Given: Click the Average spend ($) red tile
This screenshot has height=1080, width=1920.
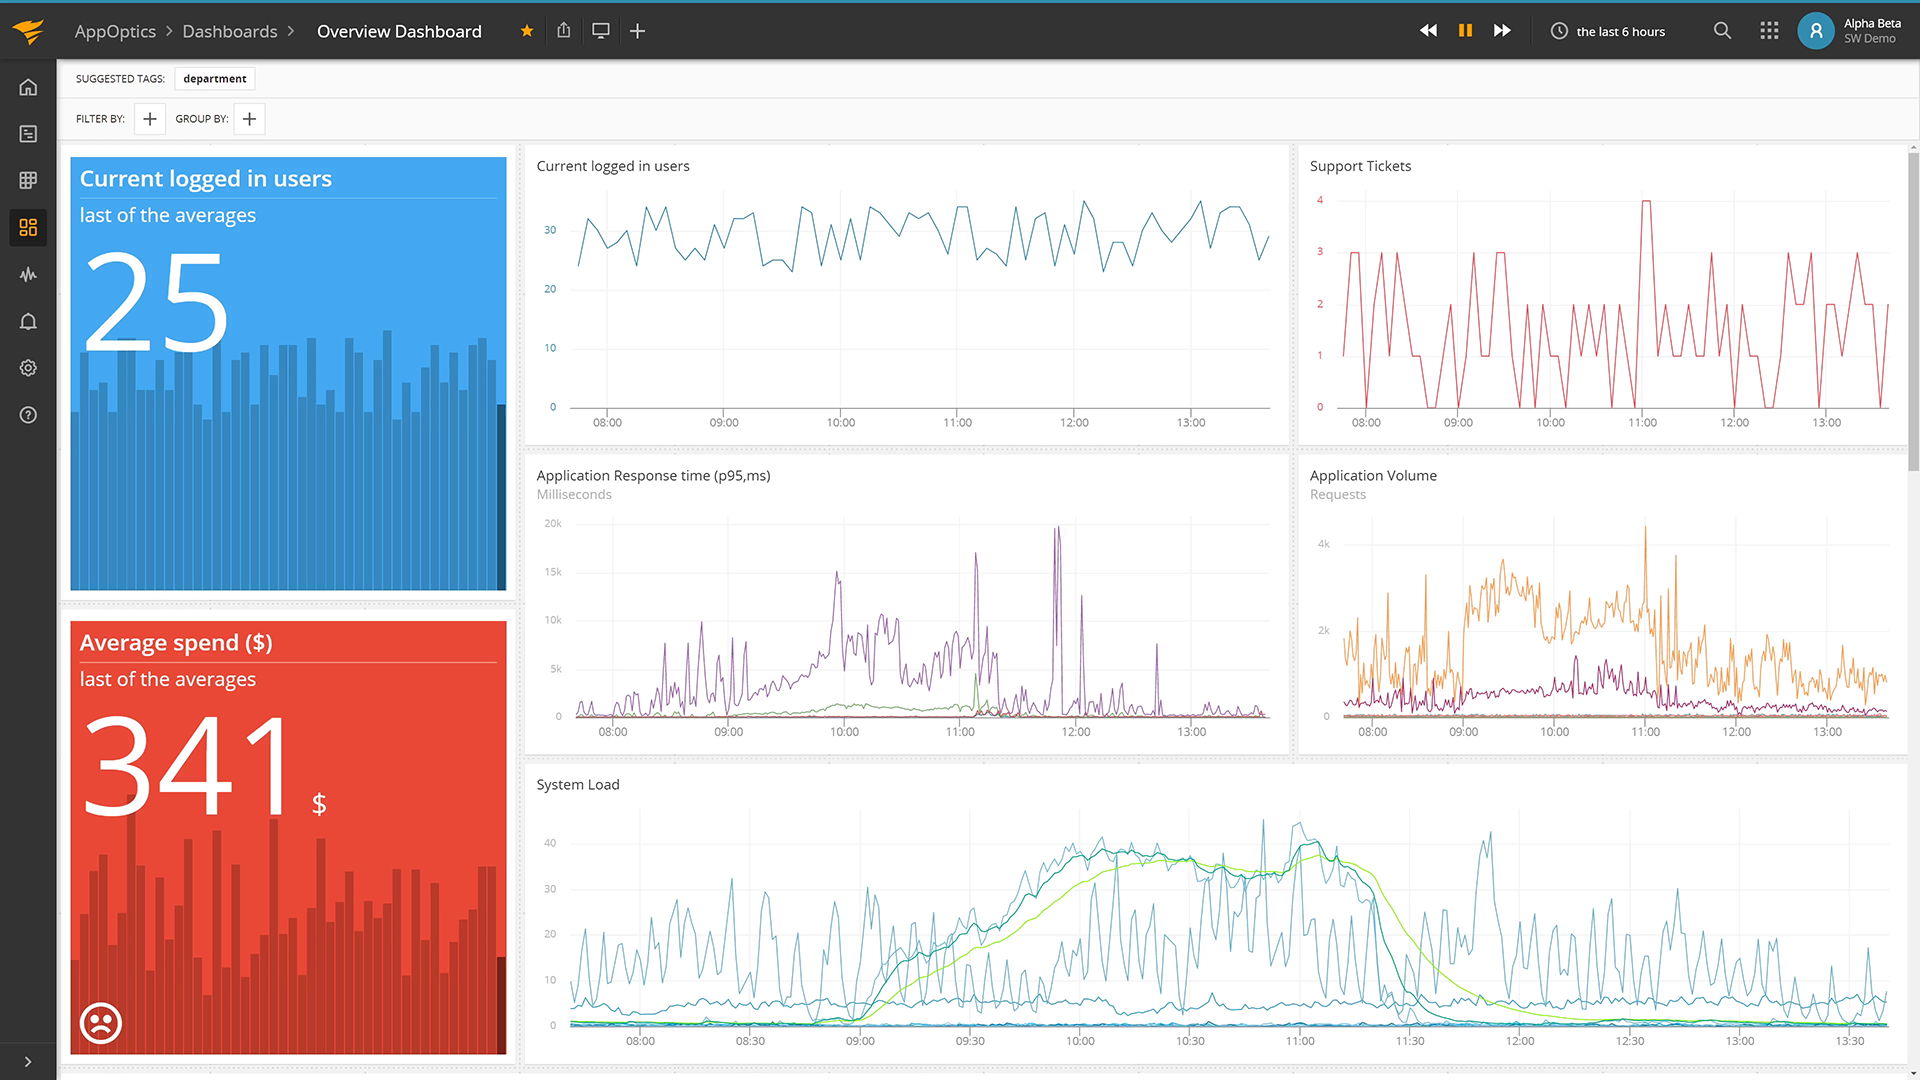Looking at the screenshot, I should pos(288,837).
